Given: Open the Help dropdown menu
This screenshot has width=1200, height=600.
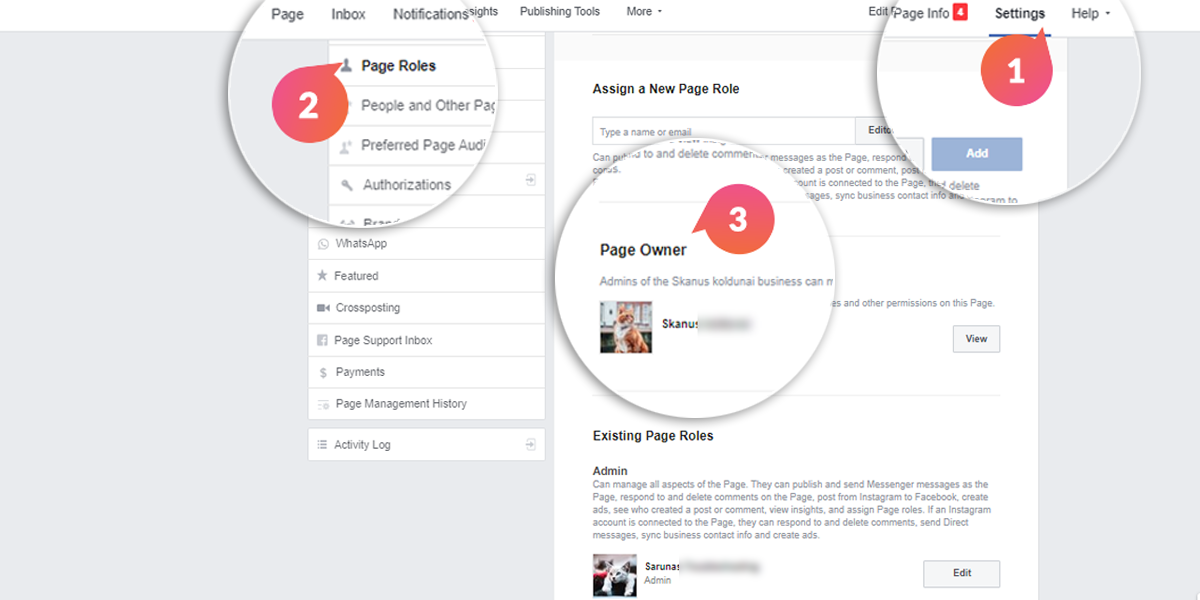Looking at the screenshot, I should (1090, 14).
